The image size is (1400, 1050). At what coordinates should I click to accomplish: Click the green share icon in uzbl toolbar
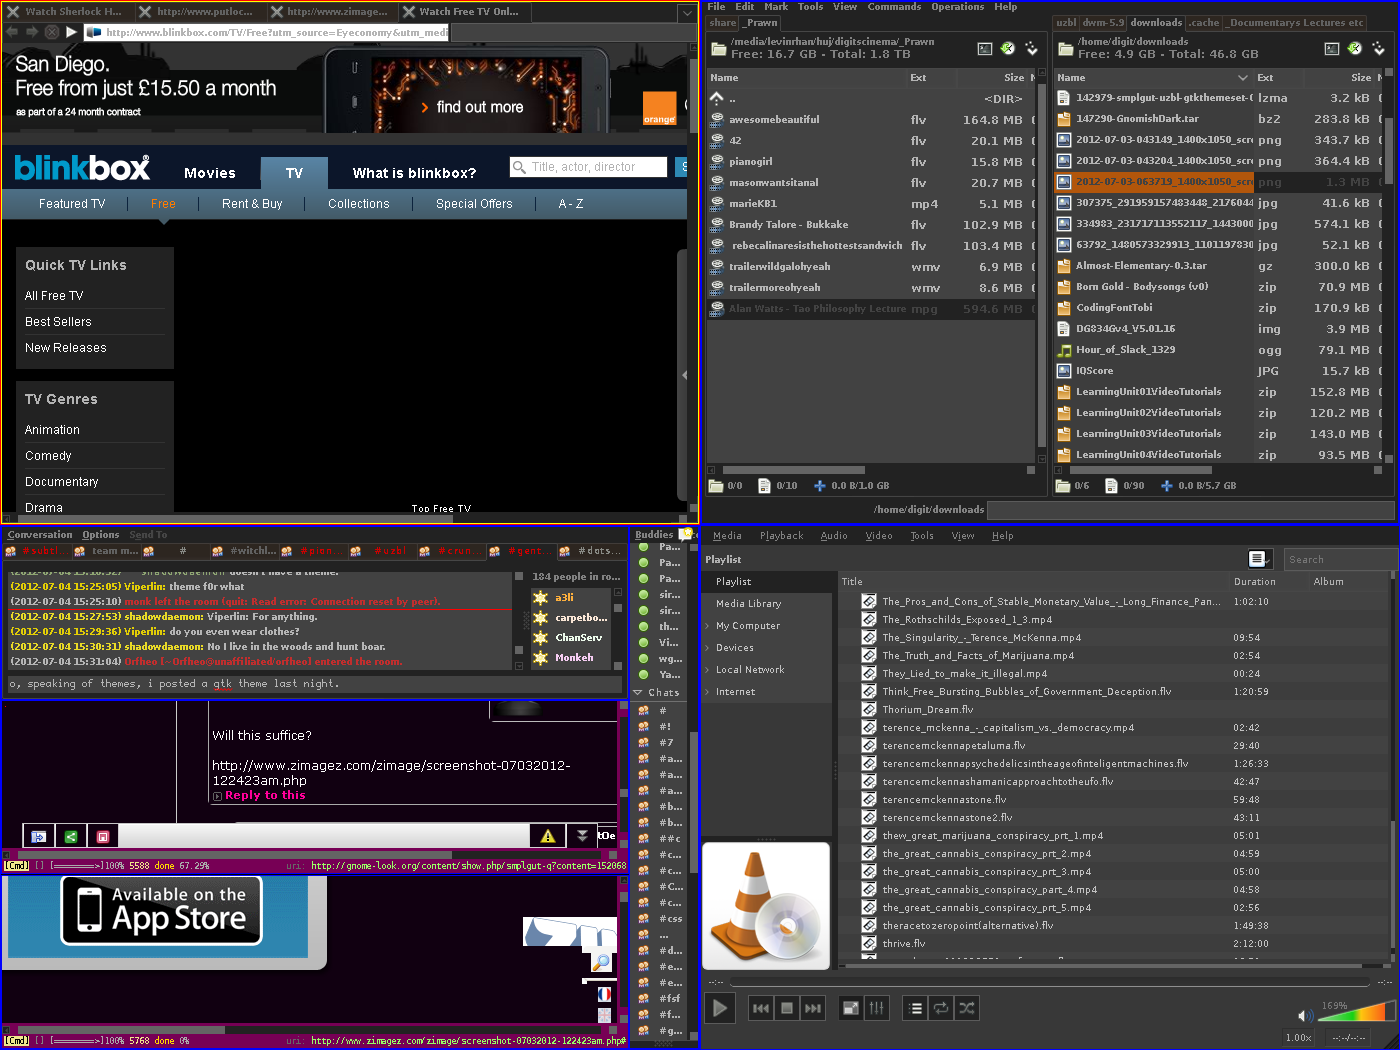[71, 836]
